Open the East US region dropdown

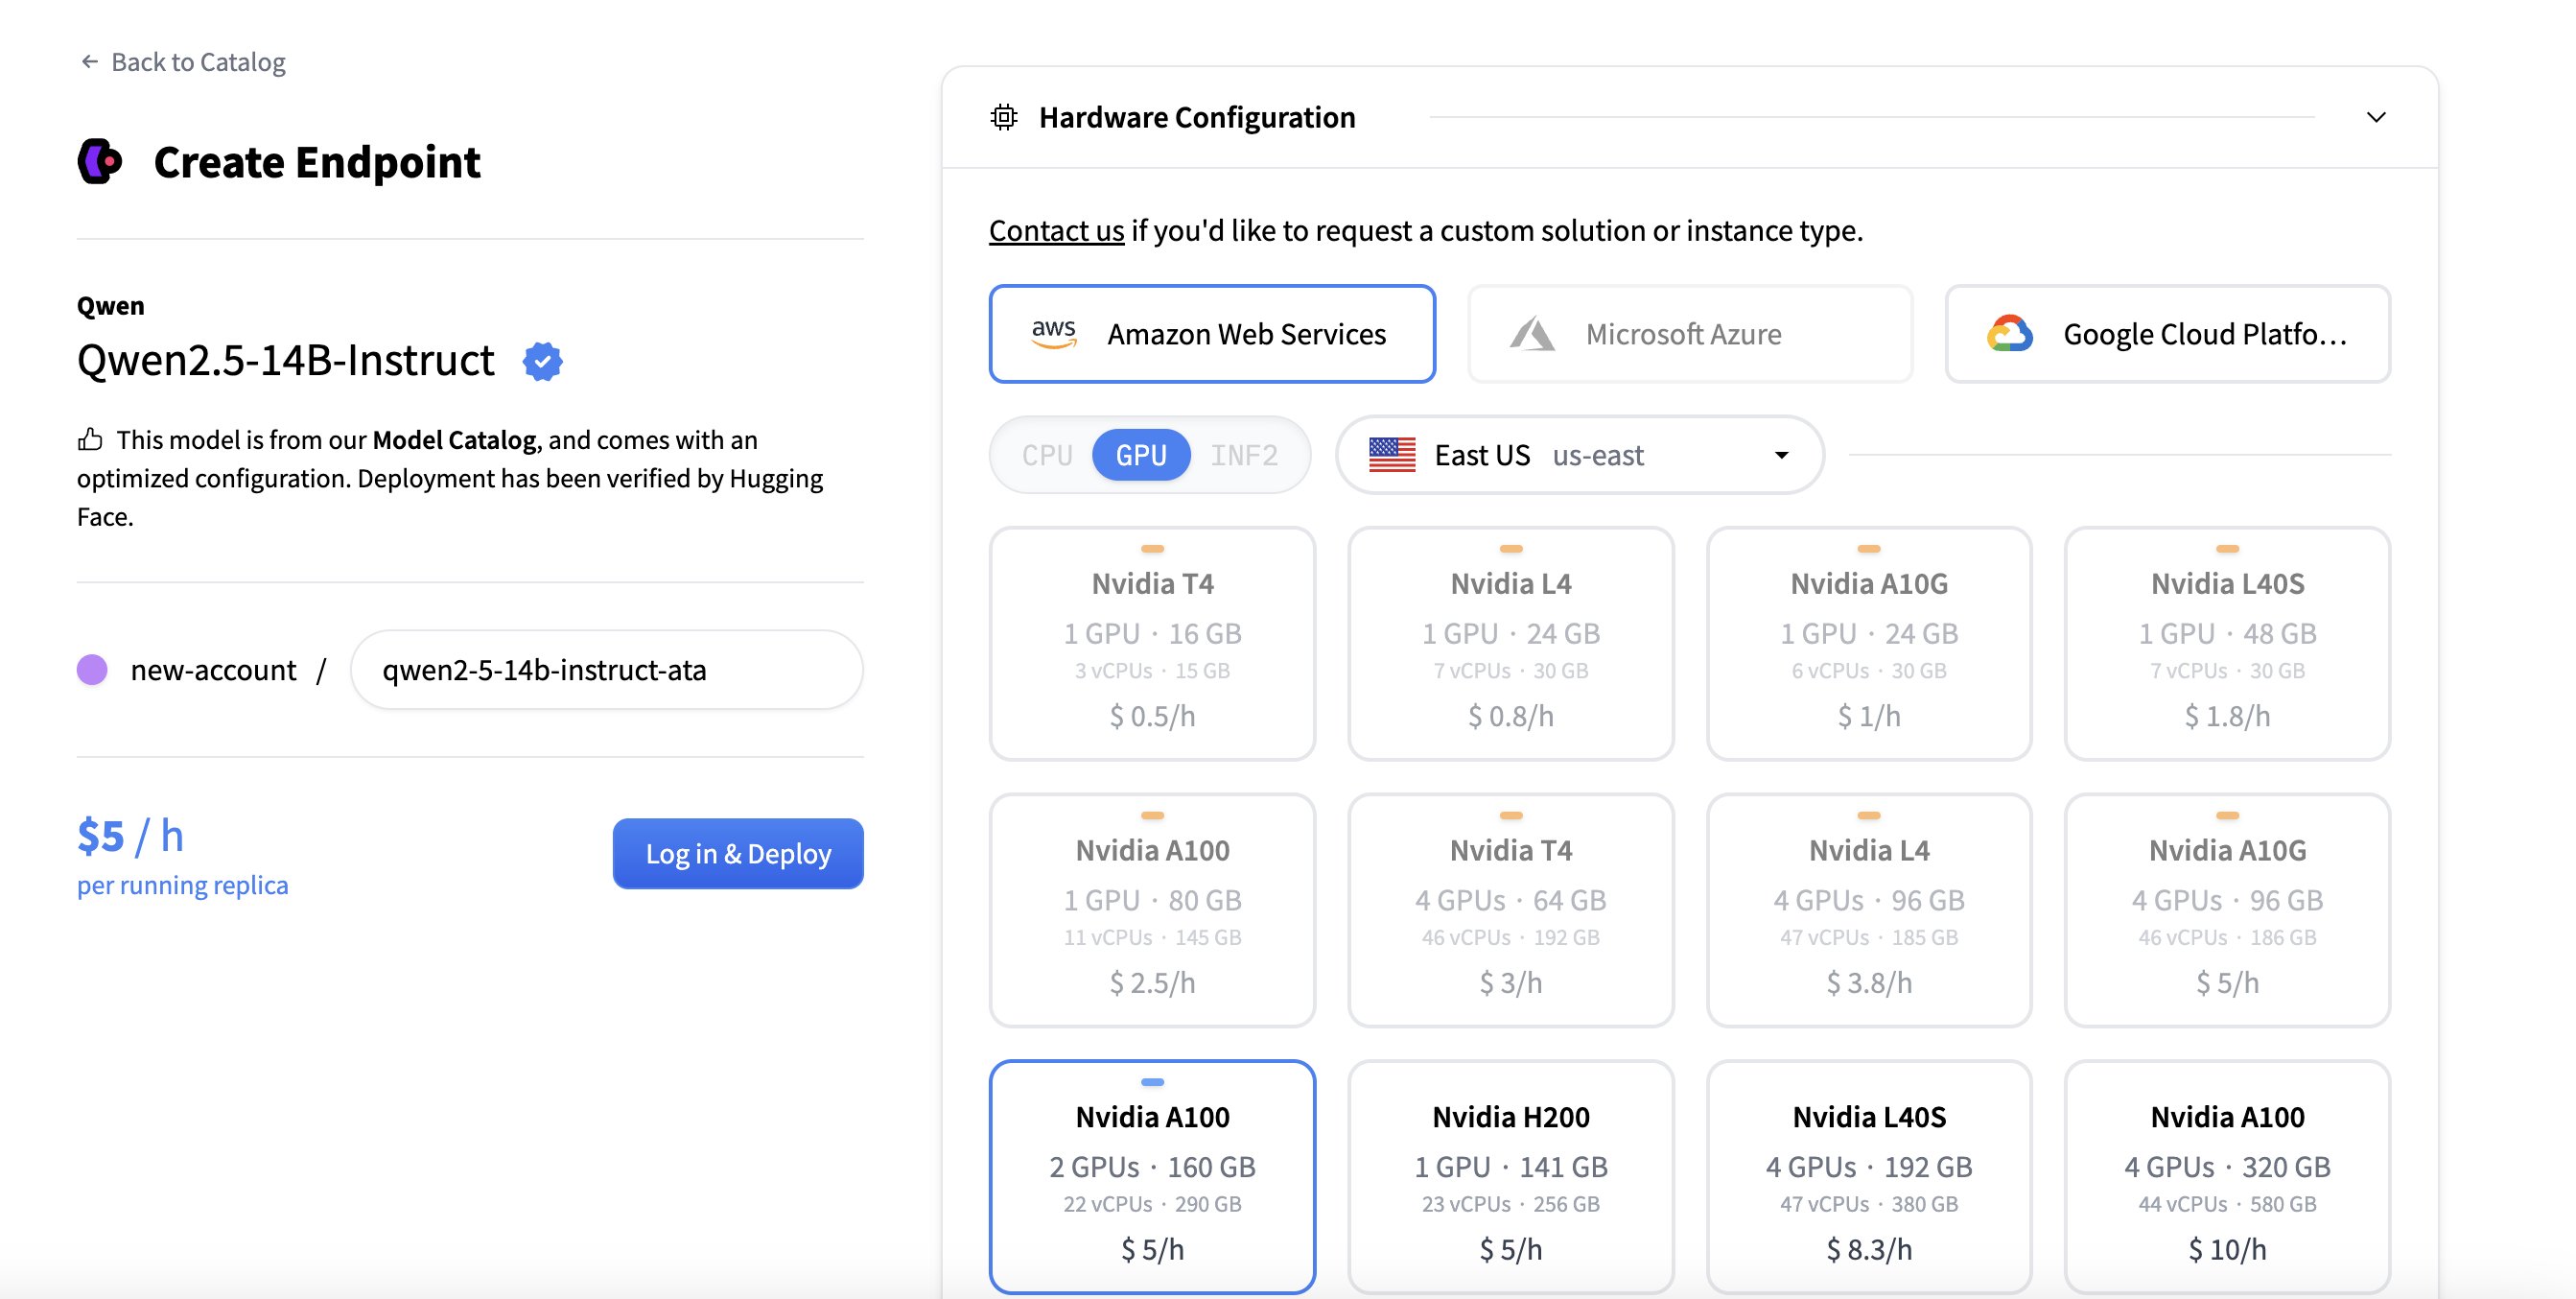coord(1579,455)
